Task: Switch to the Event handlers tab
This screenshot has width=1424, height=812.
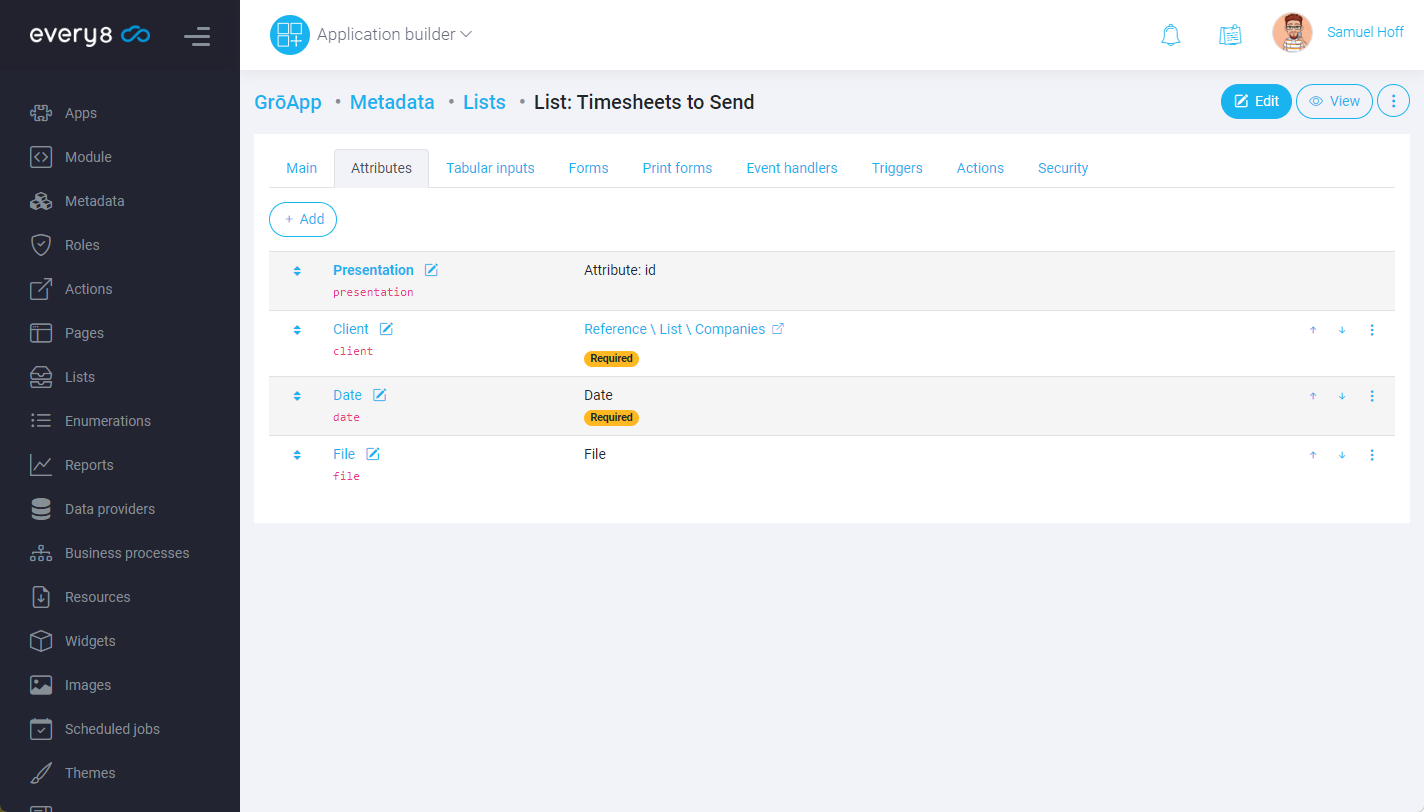Action: click(791, 168)
